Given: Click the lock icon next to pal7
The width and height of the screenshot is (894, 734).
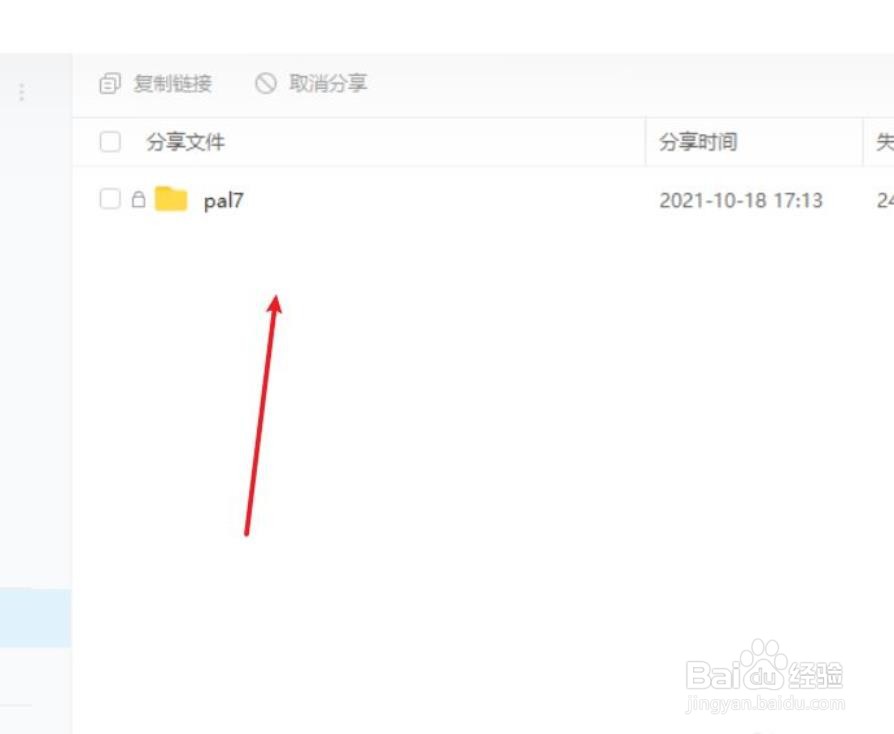Looking at the screenshot, I should 139,199.
